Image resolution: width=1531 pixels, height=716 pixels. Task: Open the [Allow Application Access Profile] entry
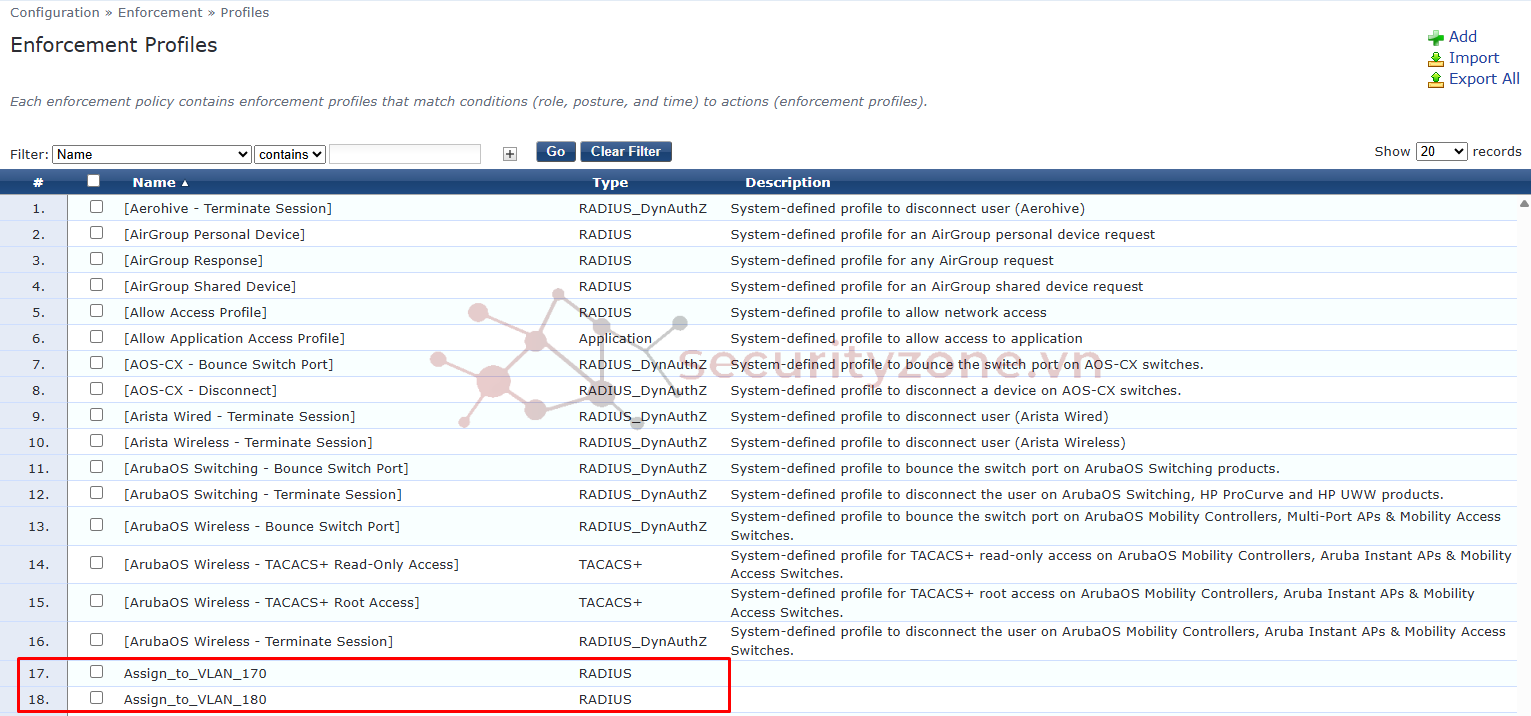click(x=234, y=339)
